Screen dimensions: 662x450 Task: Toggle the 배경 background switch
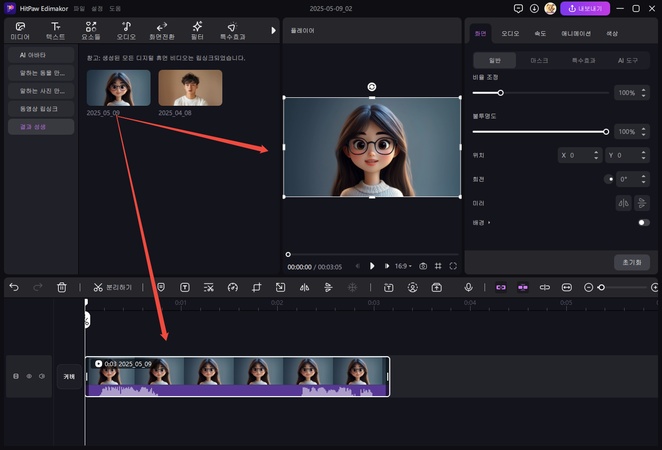coord(643,222)
